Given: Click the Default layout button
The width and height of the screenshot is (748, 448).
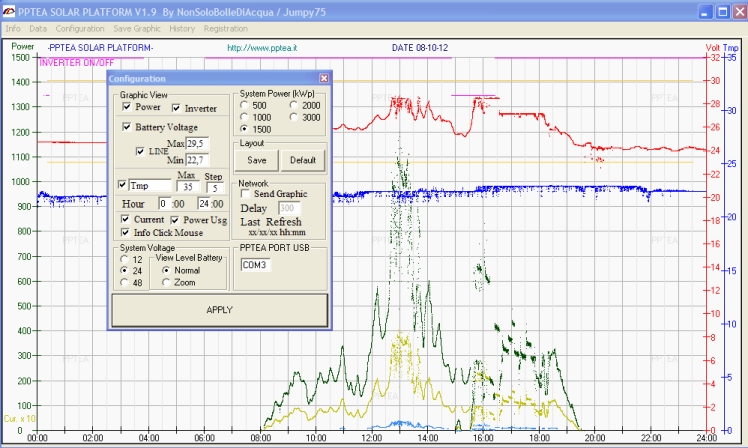Looking at the screenshot, I should tap(303, 160).
